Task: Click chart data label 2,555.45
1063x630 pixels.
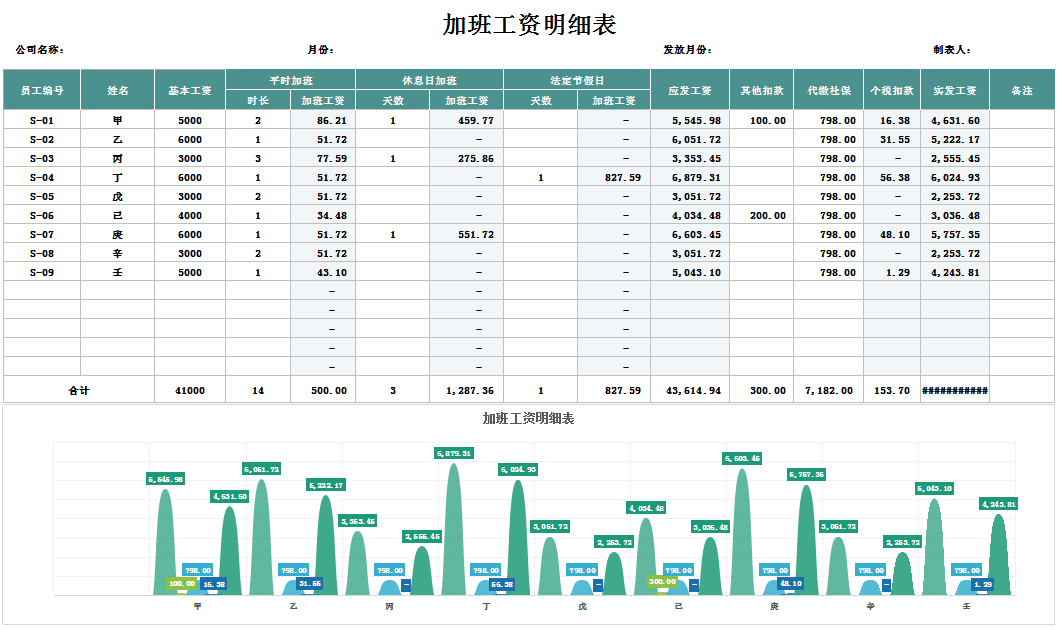Action: point(422,536)
